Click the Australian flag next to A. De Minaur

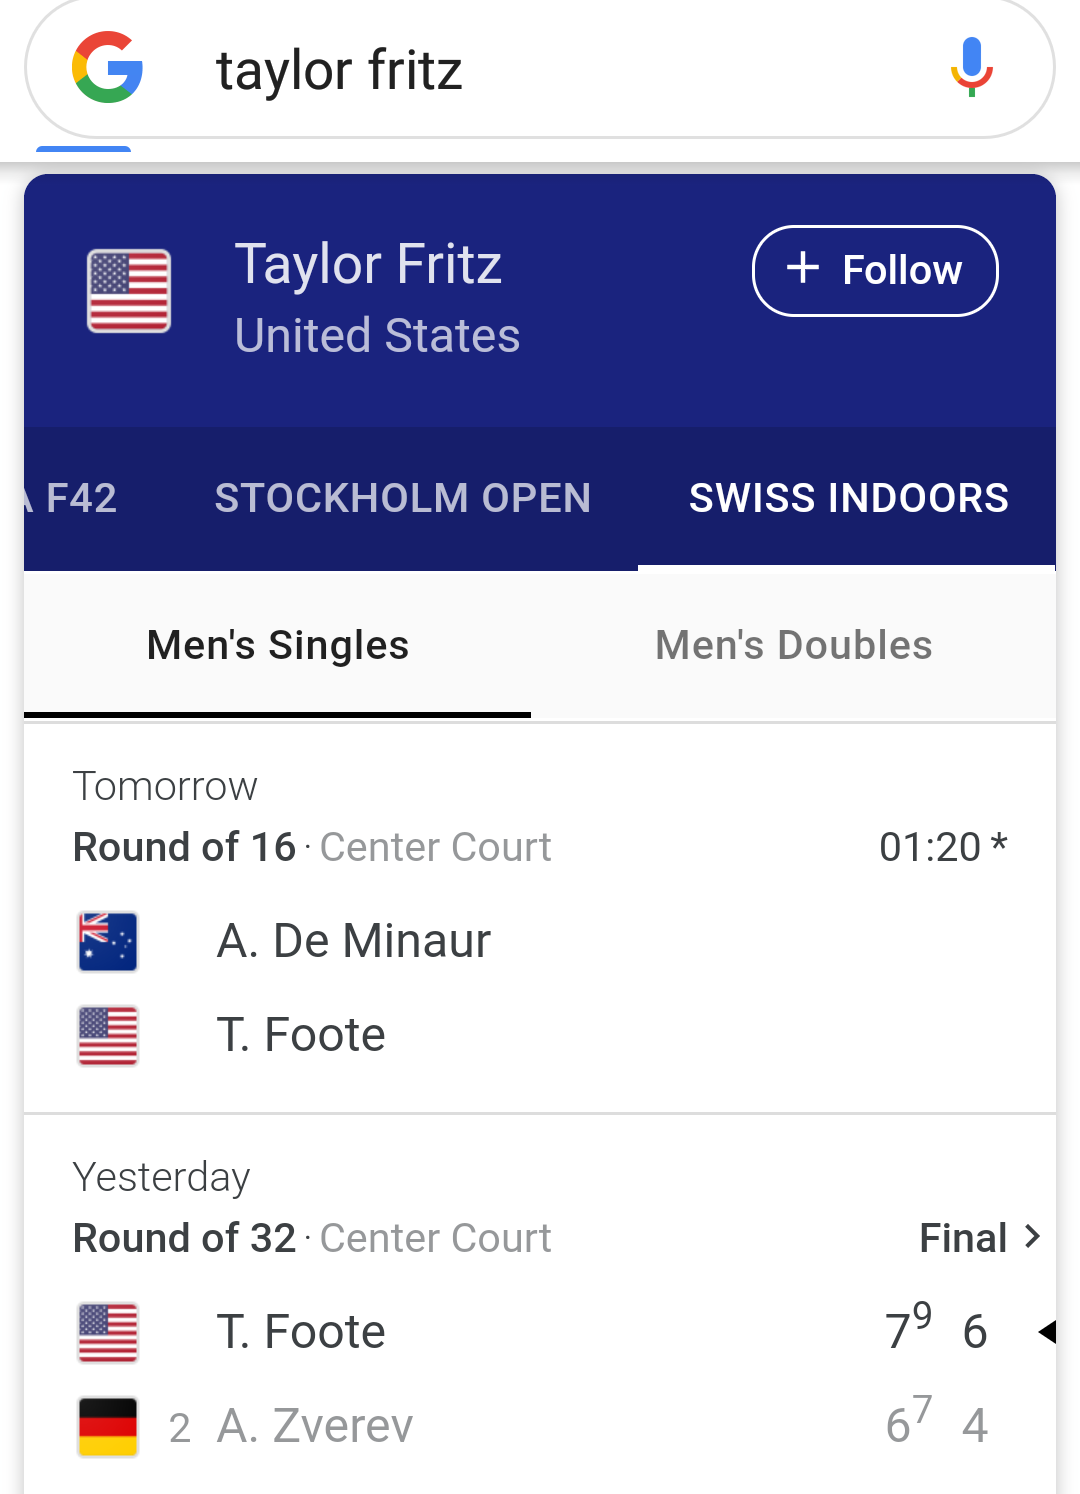(x=108, y=942)
